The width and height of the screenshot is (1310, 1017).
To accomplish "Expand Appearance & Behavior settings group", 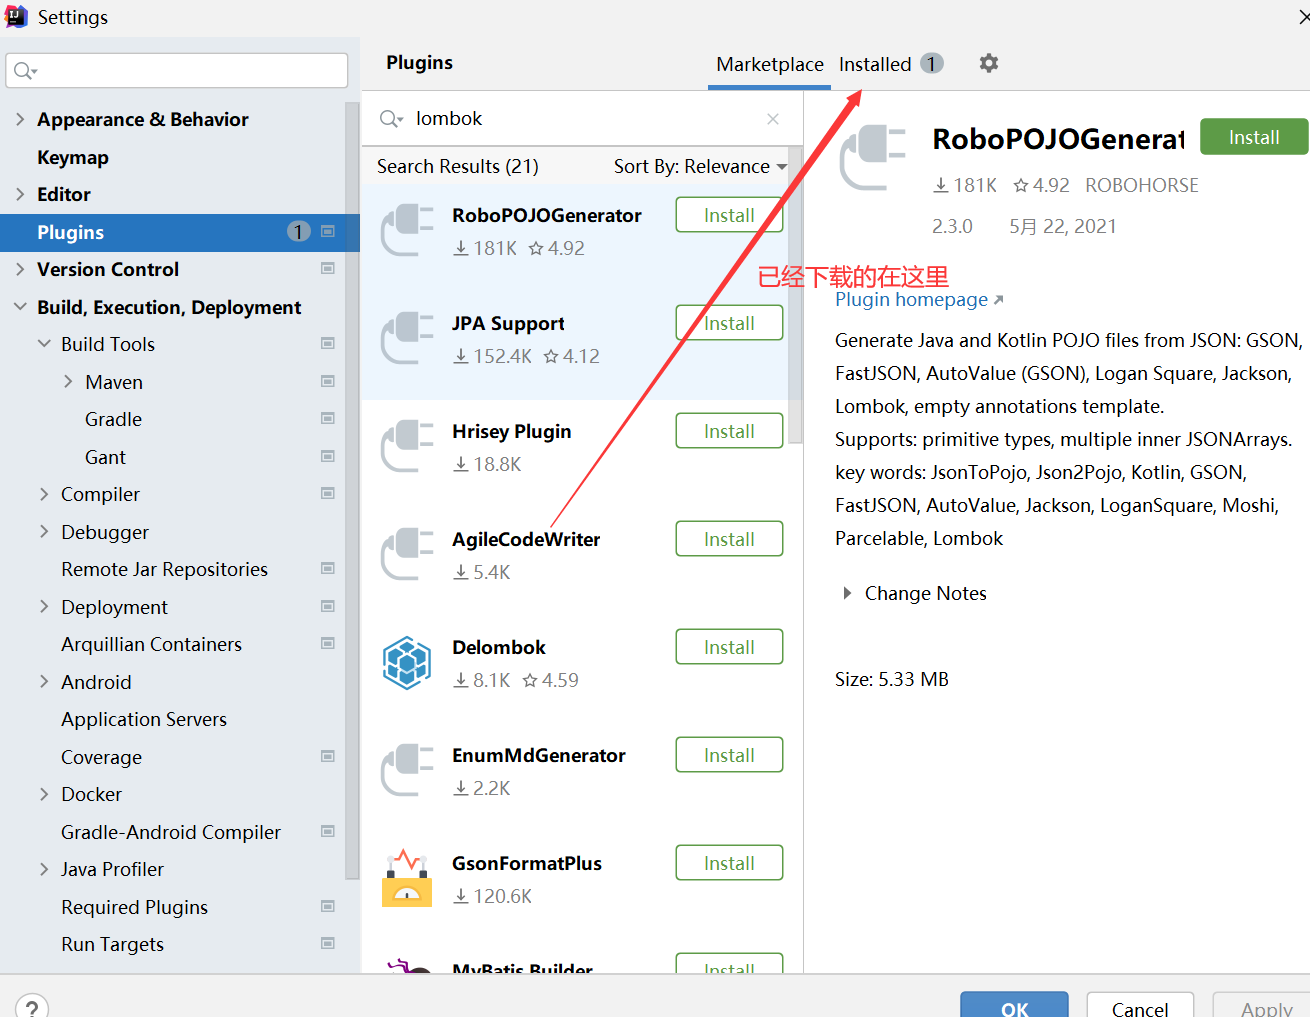I will 20,119.
